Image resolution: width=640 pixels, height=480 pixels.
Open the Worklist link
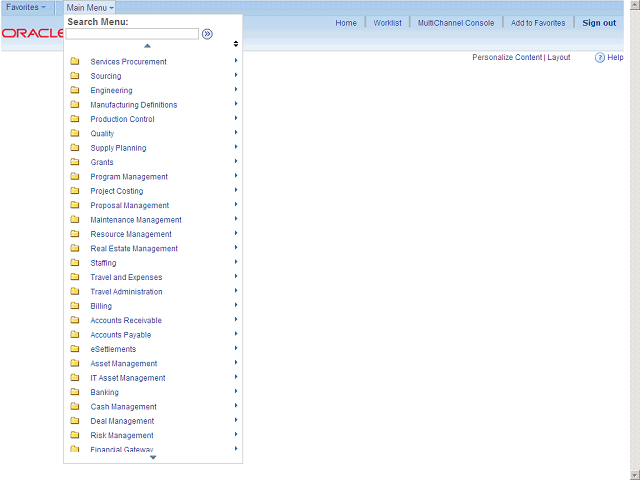[387, 23]
